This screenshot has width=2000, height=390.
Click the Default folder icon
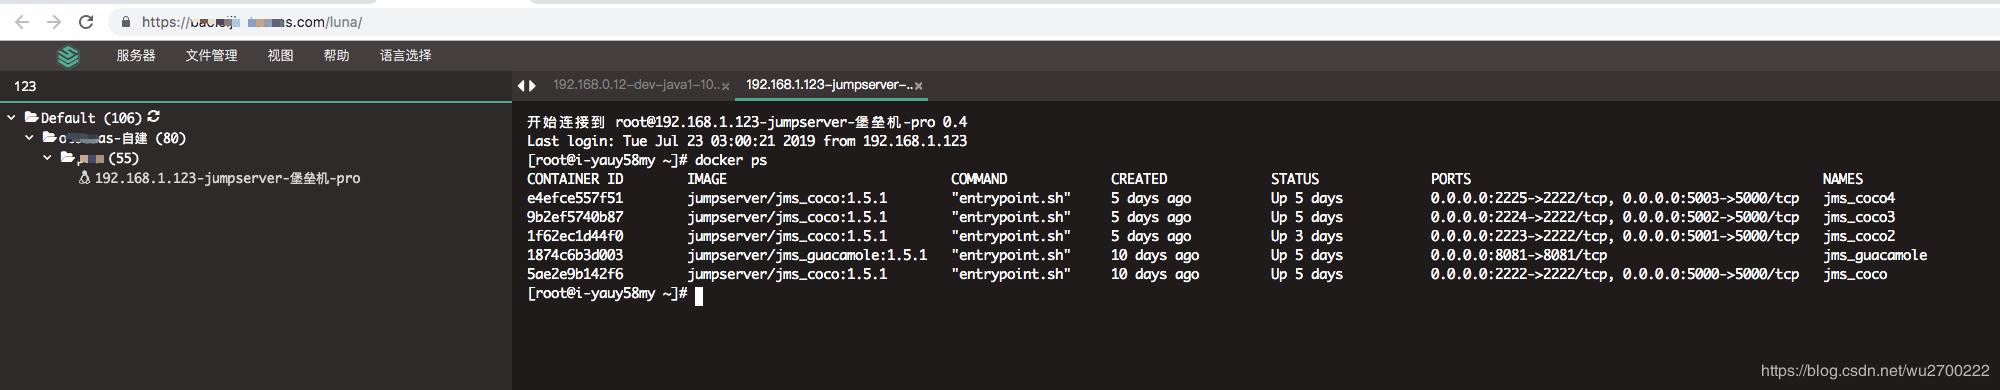click(x=32, y=117)
